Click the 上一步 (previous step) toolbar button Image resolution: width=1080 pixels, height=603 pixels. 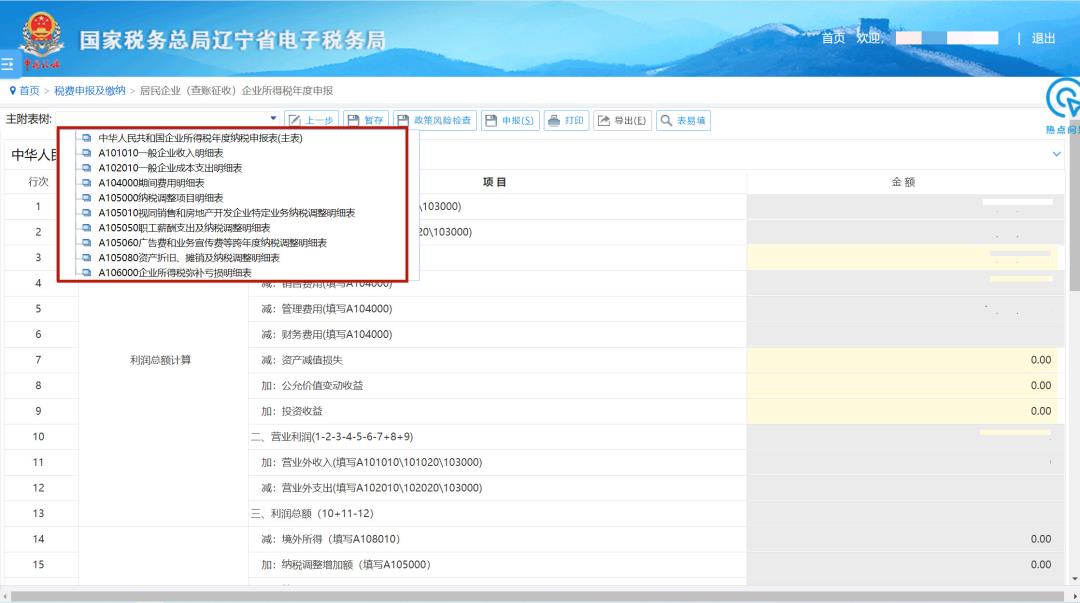[x=312, y=120]
